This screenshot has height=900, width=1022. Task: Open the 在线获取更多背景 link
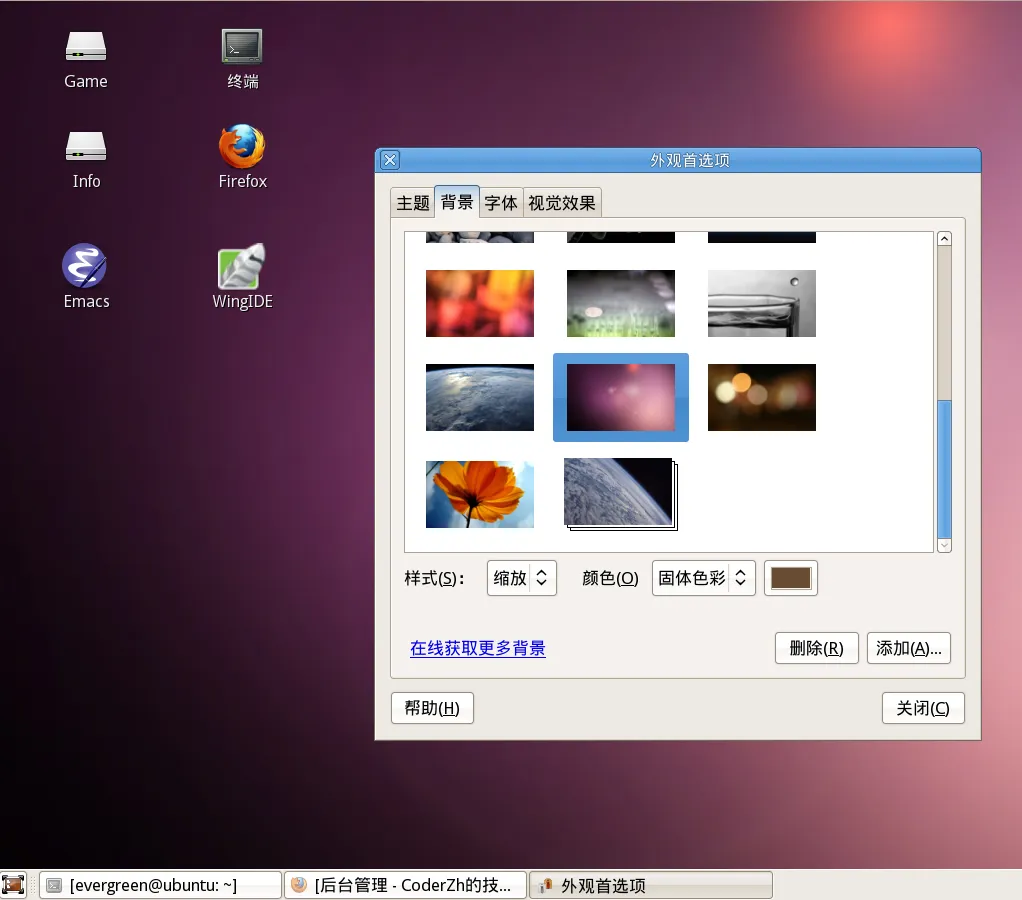click(x=478, y=648)
